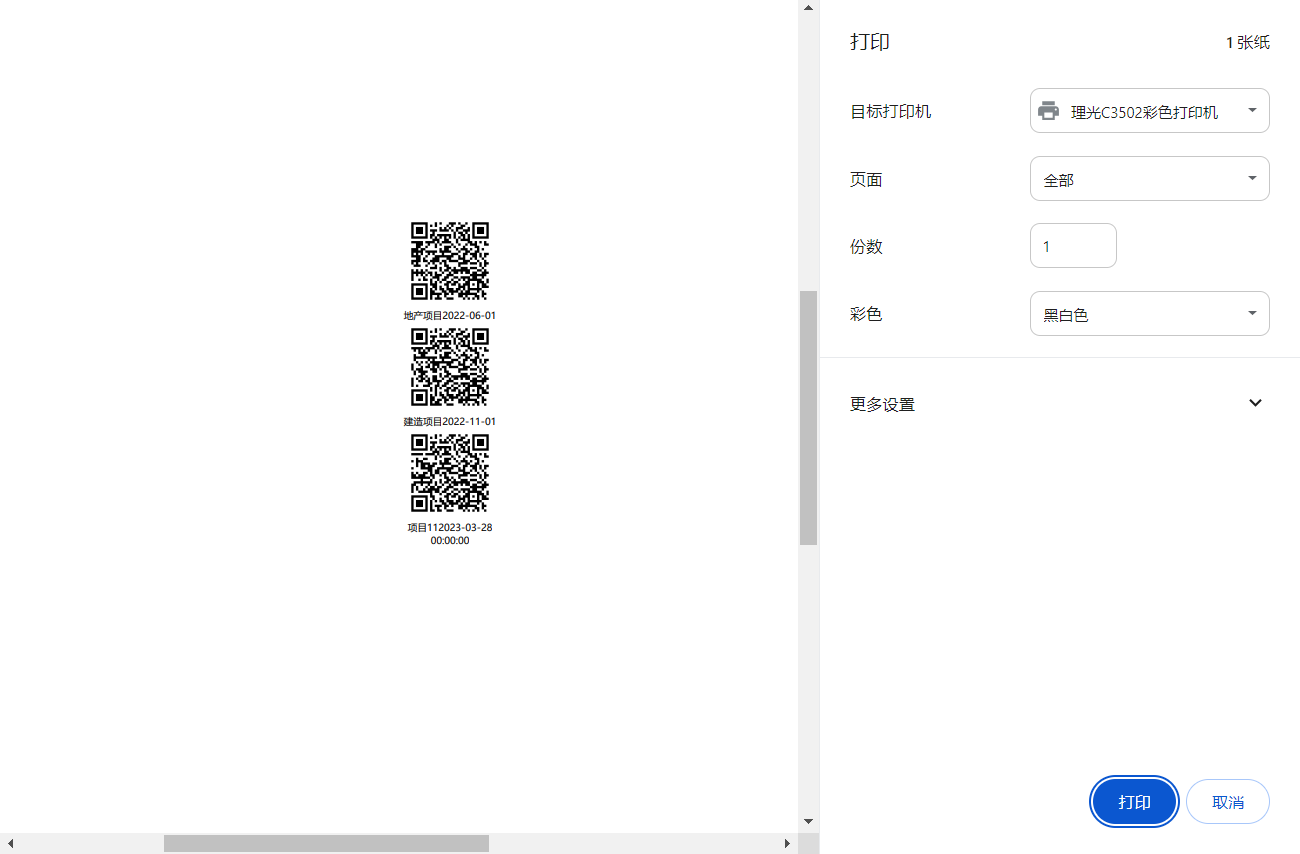Click the text 建造项目2022-11-01
The image size is (1300, 854).
[450, 421]
